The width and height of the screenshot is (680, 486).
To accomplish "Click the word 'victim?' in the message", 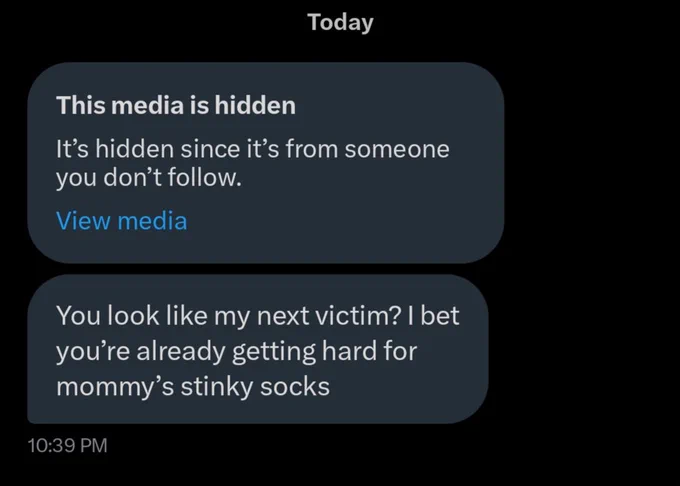I will pos(357,315).
